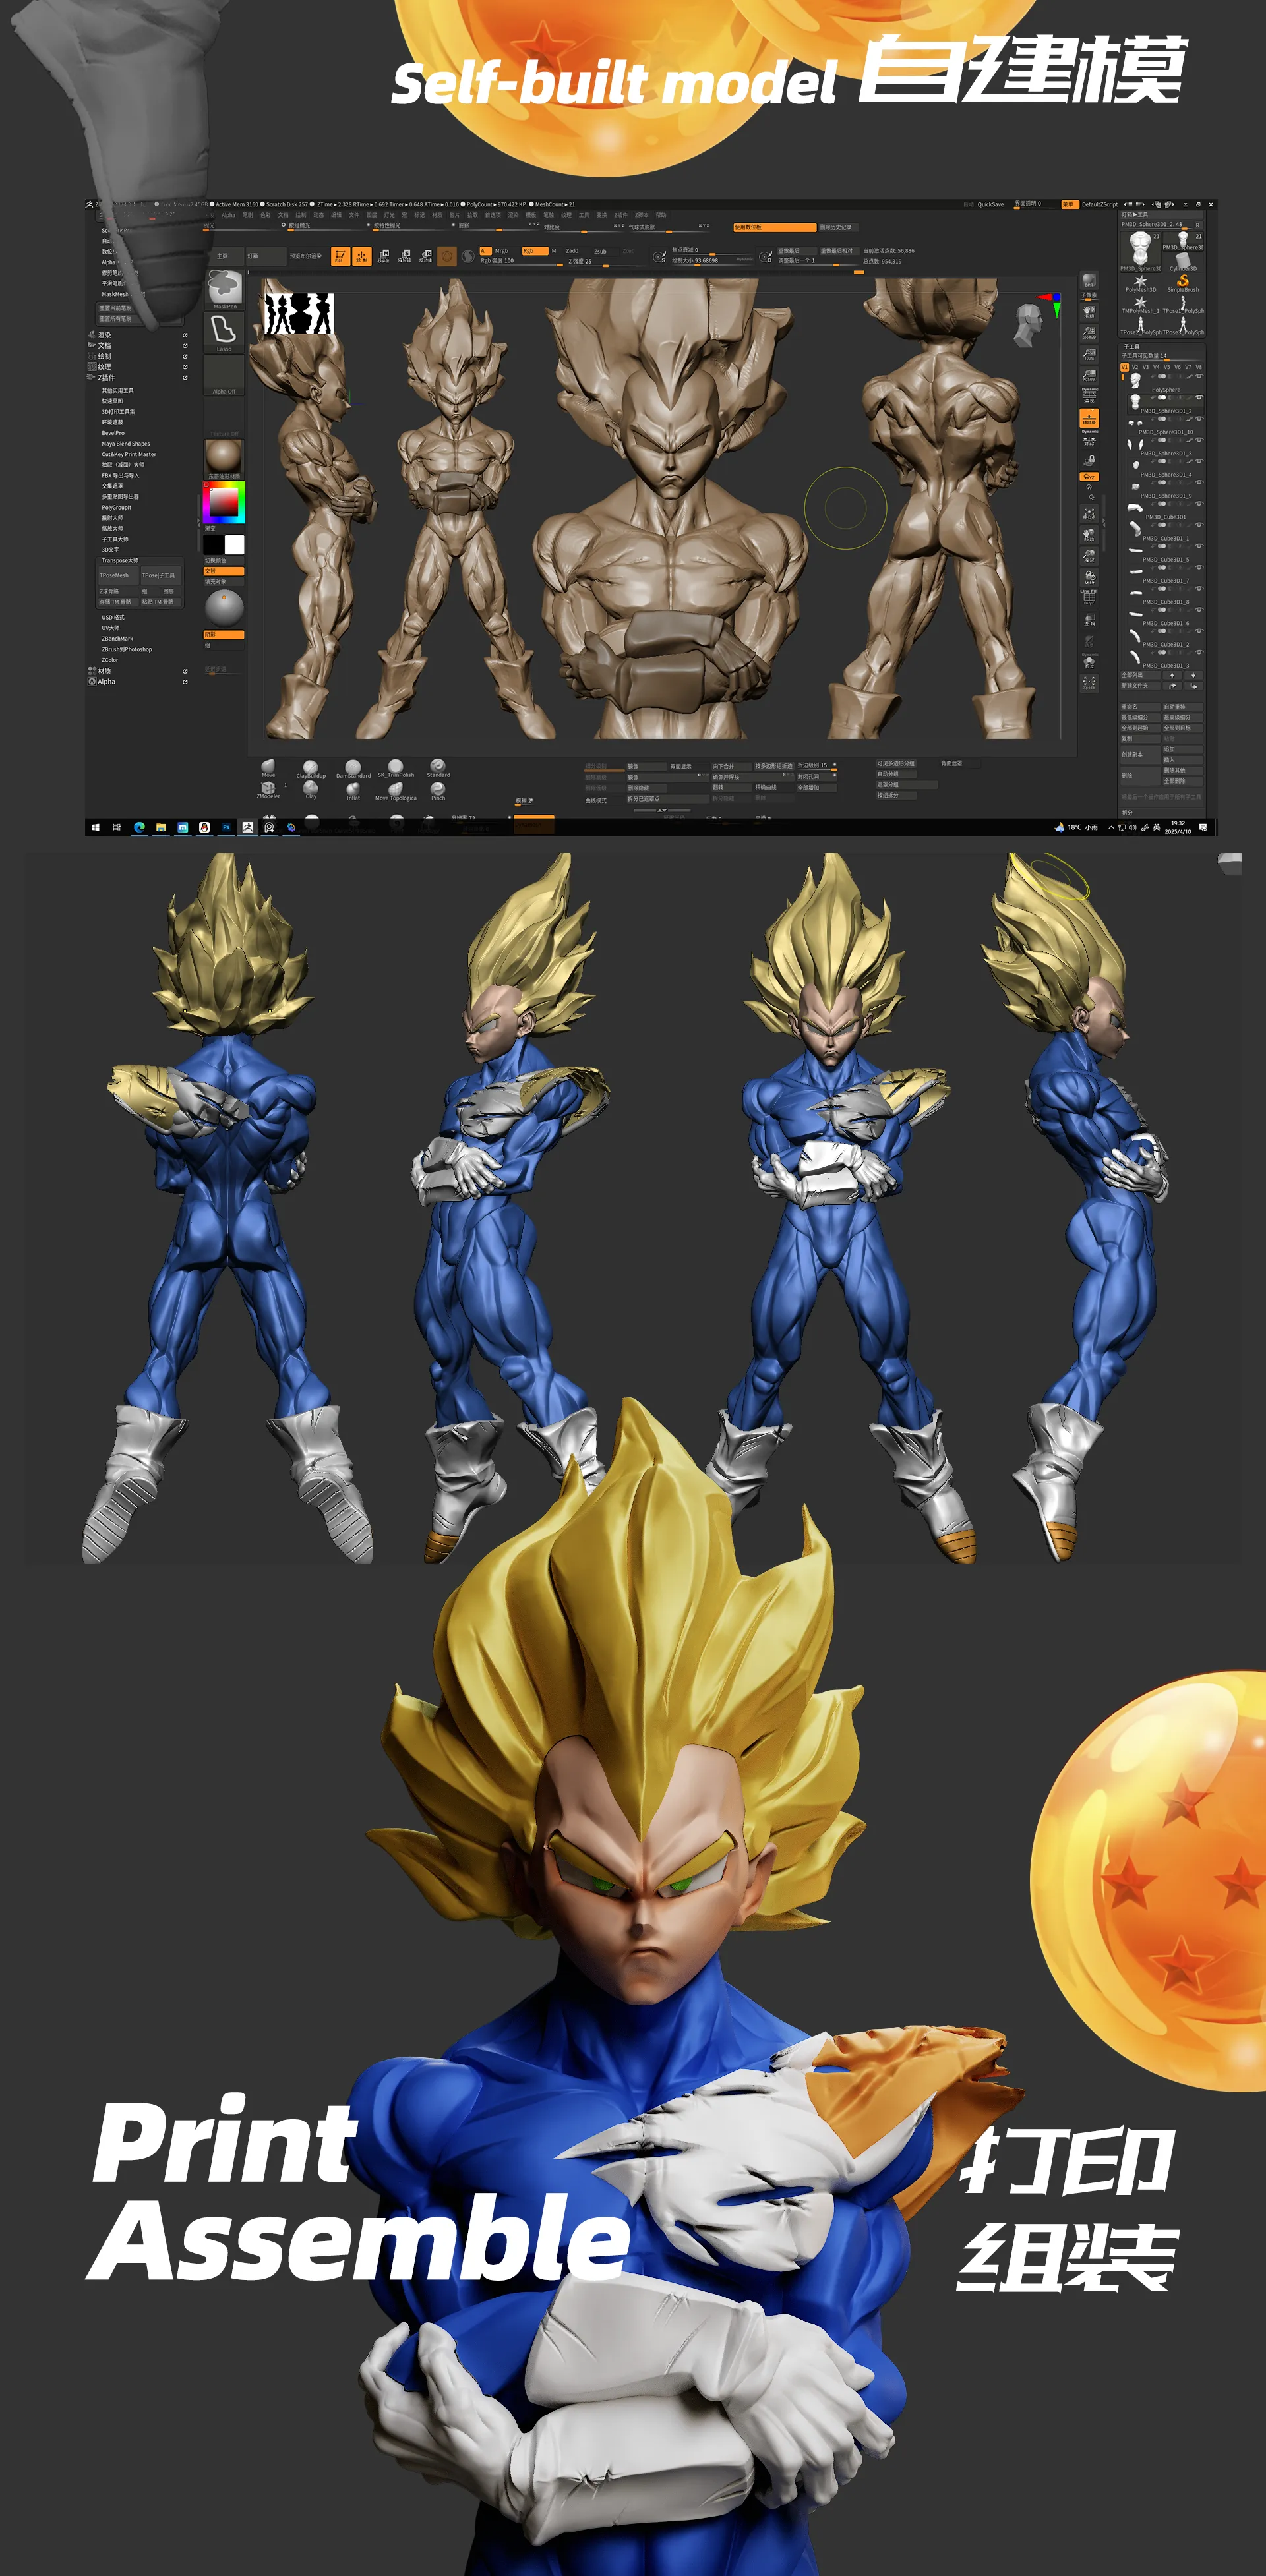Enable Zadd sculpting mode
This screenshot has width=1266, height=2576.
click(573, 251)
